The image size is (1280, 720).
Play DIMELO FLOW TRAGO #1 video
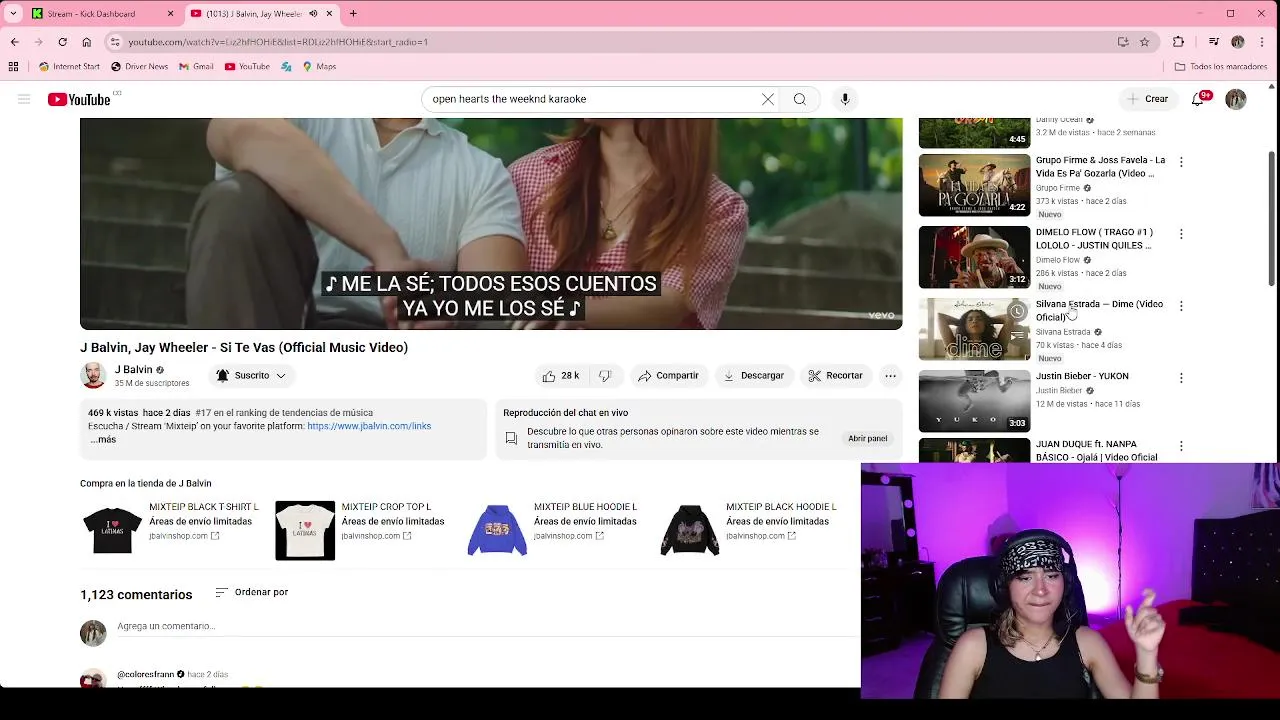(974, 257)
